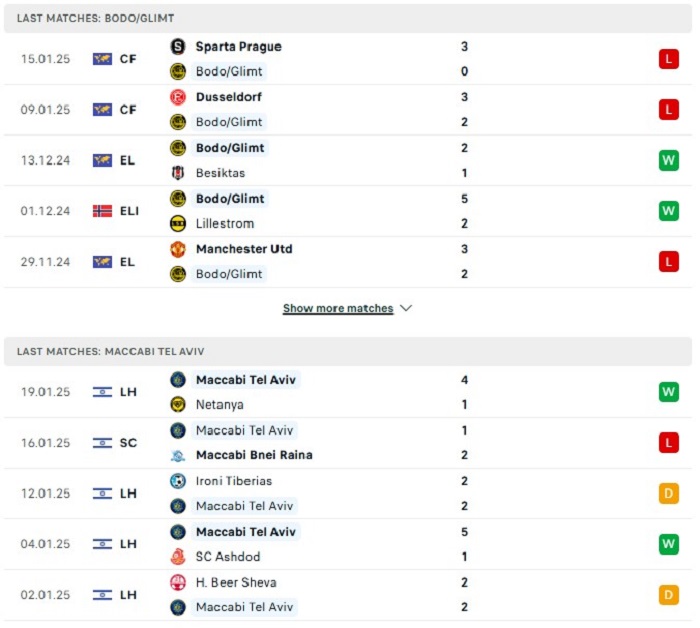Click the Netanya team logo
Image resolution: width=700 pixels, height=628 pixels.
tap(178, 405)
